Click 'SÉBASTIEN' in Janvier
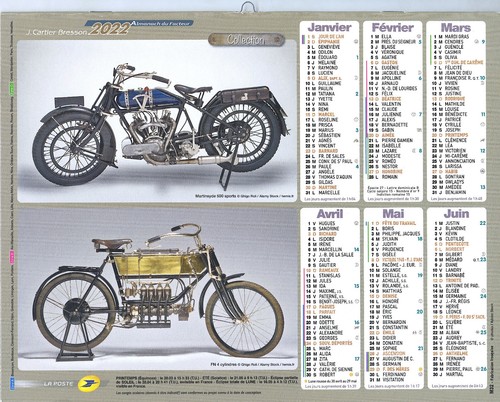The width and height of the screenshot is (500, 402). [x=329, y=135]
